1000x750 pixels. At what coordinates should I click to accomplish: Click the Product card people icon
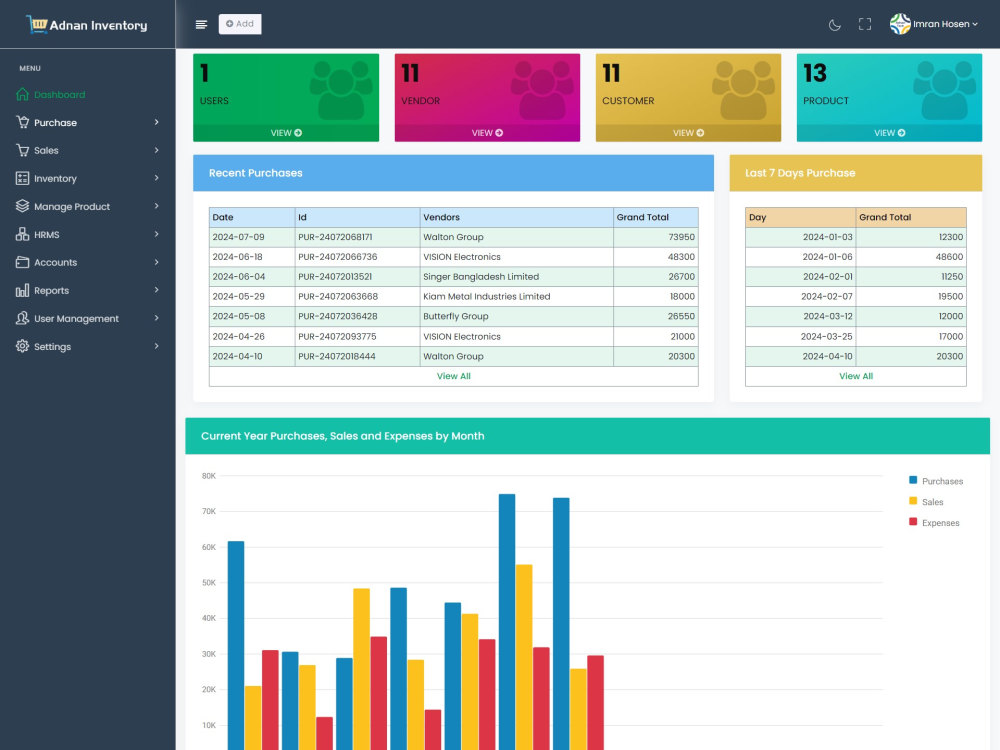pos(945,90)
